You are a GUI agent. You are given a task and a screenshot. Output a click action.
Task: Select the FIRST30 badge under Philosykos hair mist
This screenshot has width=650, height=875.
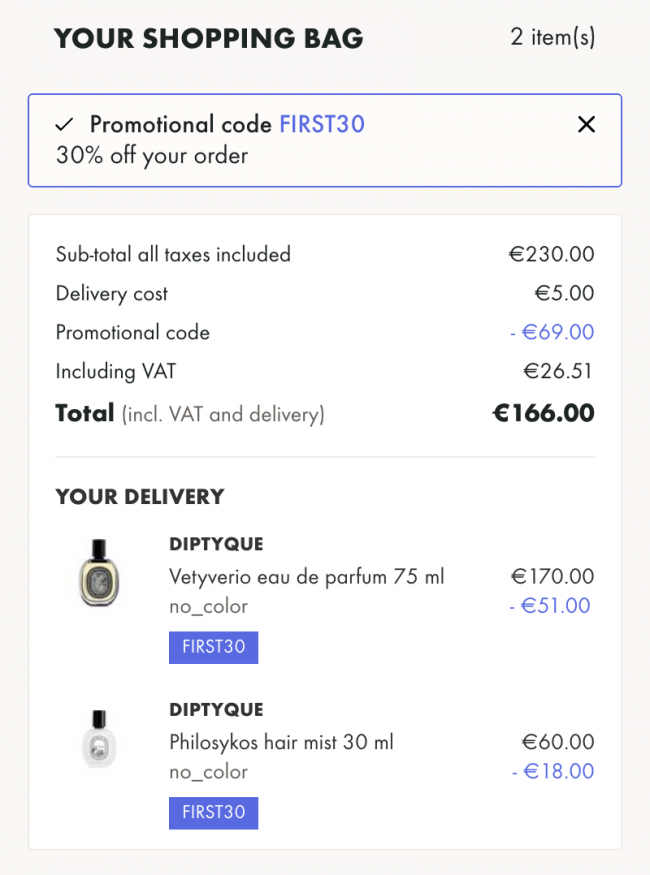(214, 812)
